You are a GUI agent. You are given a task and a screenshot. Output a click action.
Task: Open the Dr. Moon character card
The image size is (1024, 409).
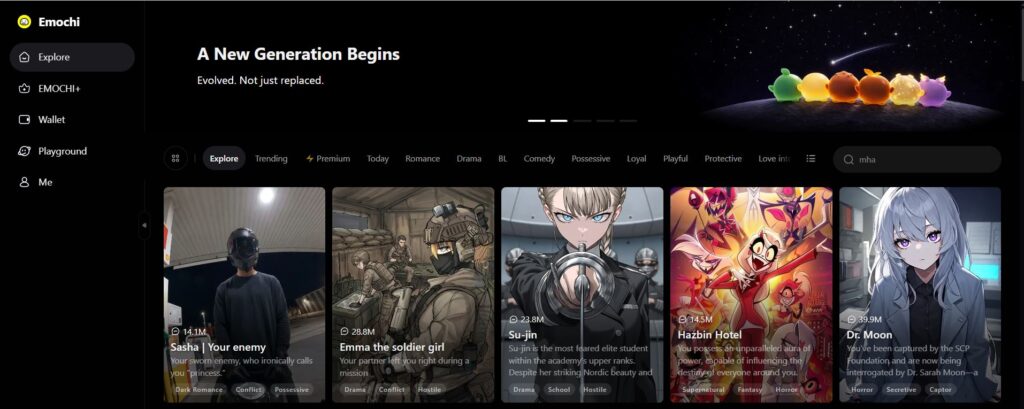point(920,295)
